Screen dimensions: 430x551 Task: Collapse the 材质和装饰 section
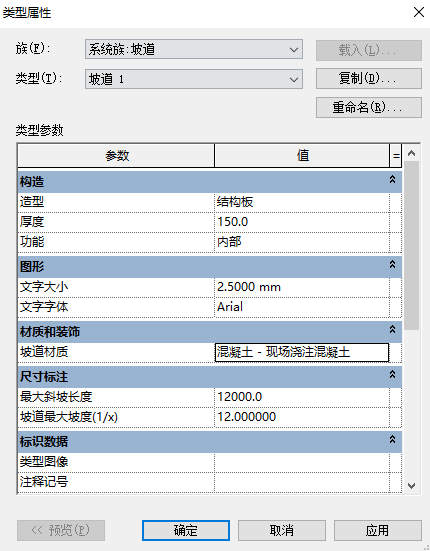point(392,329)
